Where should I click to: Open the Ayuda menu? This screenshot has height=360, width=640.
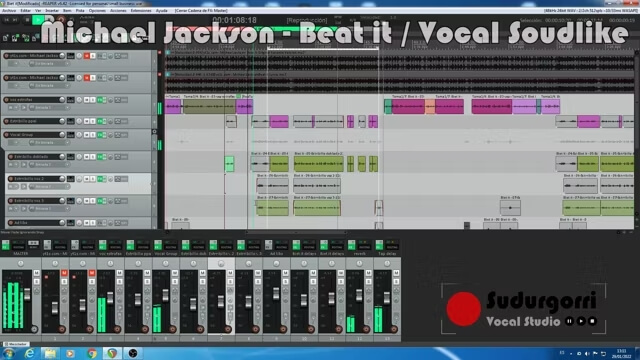pyautogui.click(x=162, y=11)
